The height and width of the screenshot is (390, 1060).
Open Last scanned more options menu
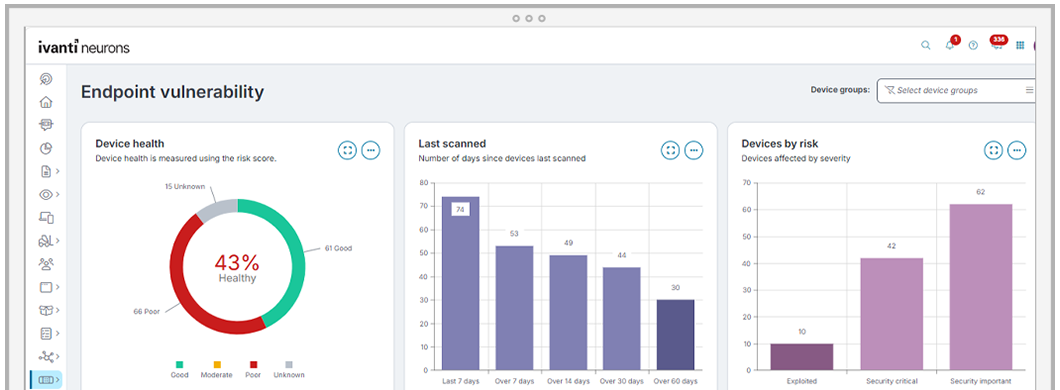point(694,150)
